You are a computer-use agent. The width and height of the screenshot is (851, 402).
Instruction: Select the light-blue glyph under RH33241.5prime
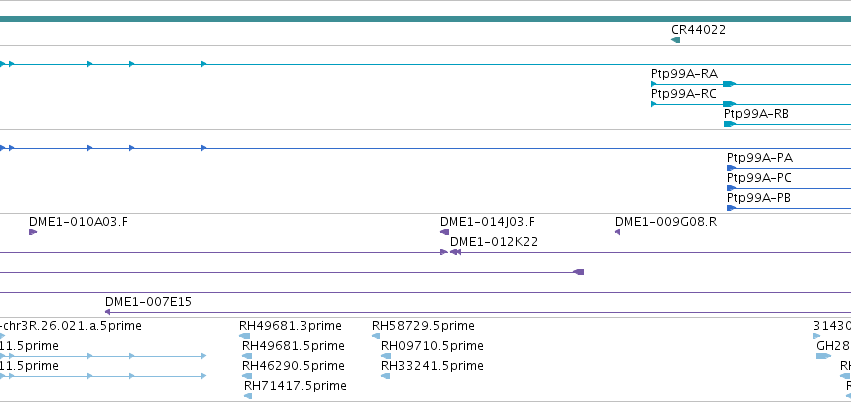(385, 376)
